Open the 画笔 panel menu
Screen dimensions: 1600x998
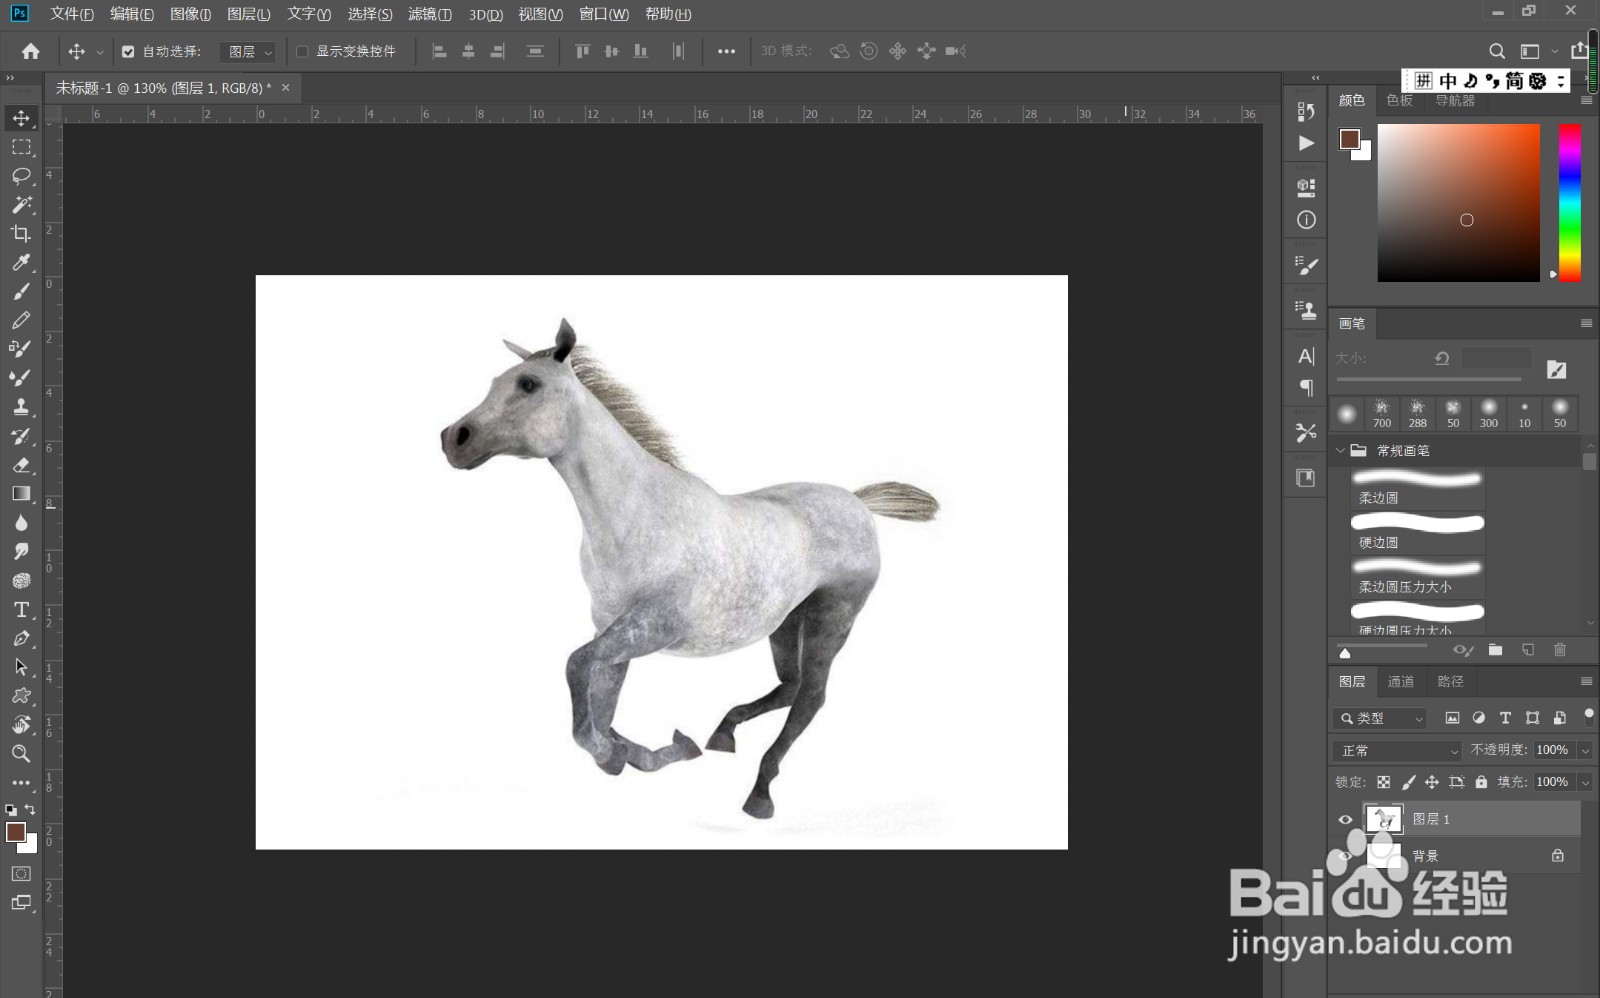pos(1586,323)
